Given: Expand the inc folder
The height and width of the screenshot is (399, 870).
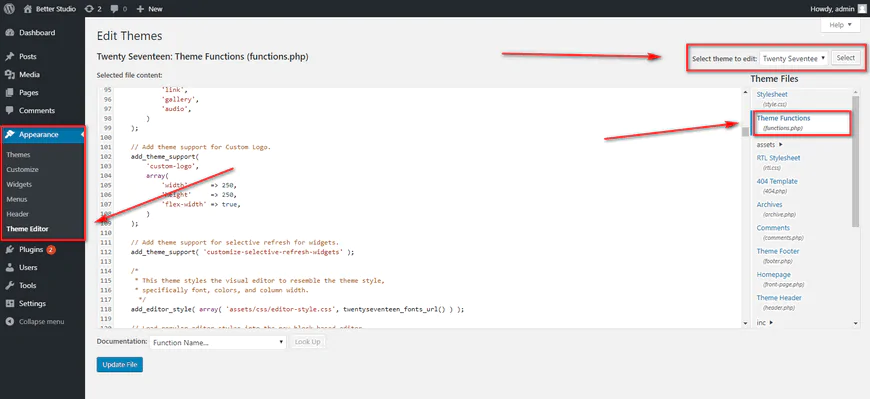Looking at the screenshot, I should click(x=765, y=322).
